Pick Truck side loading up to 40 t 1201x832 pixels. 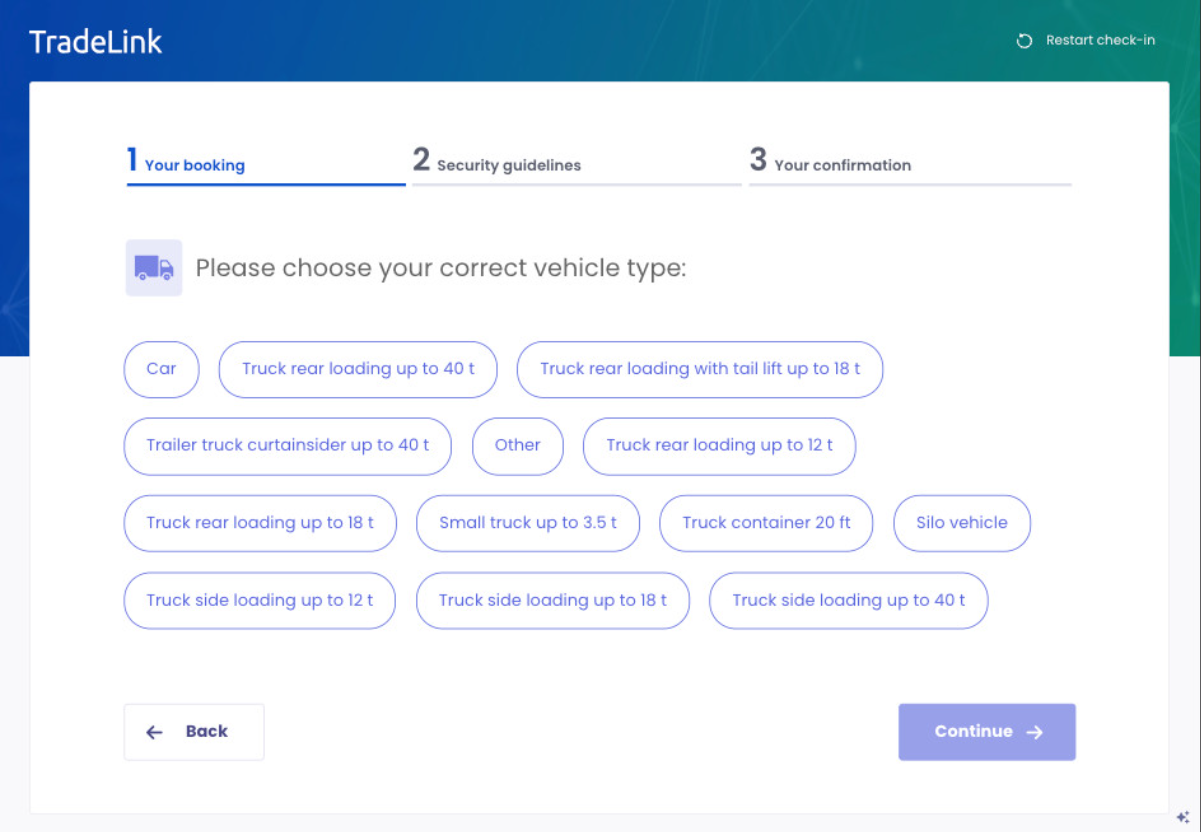848,601
